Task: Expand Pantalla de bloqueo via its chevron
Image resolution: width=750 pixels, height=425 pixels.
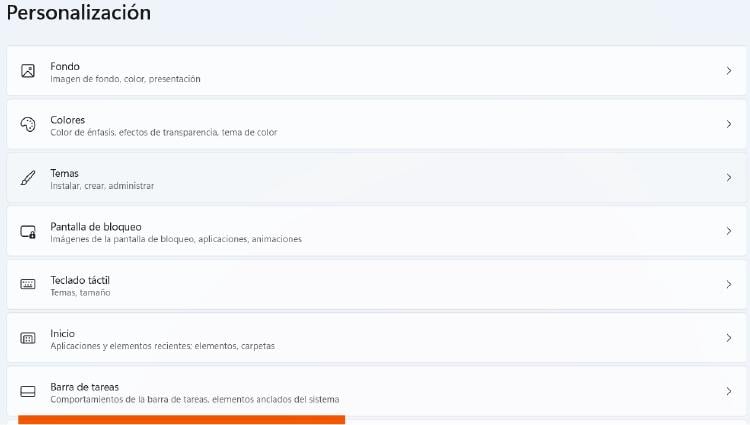Action: pyautogui.click(x=728, y=231)
